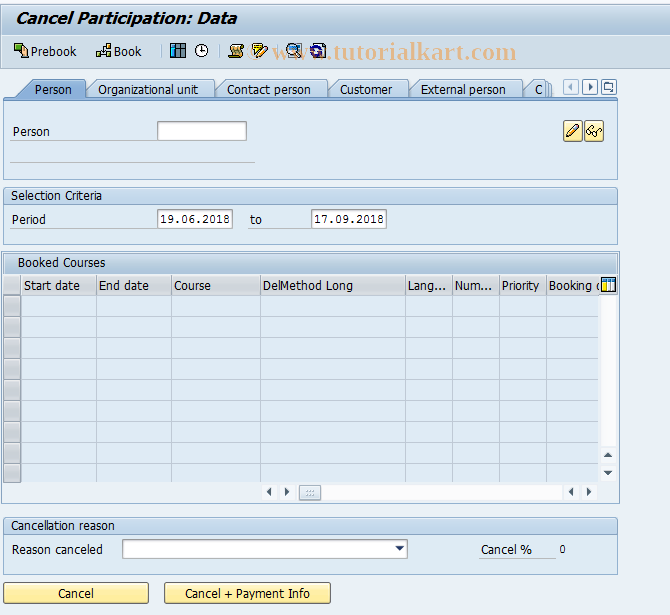This screenshot has width=670, height=615.
Task: Click the Period end date field
Action: pyautogui.click(x=349, y=219)
